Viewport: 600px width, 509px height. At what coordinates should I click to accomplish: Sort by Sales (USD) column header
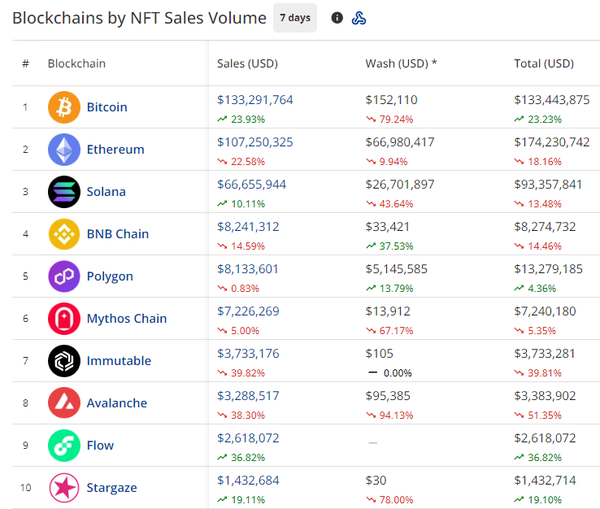pyautogui.click(x=247, y=64)
